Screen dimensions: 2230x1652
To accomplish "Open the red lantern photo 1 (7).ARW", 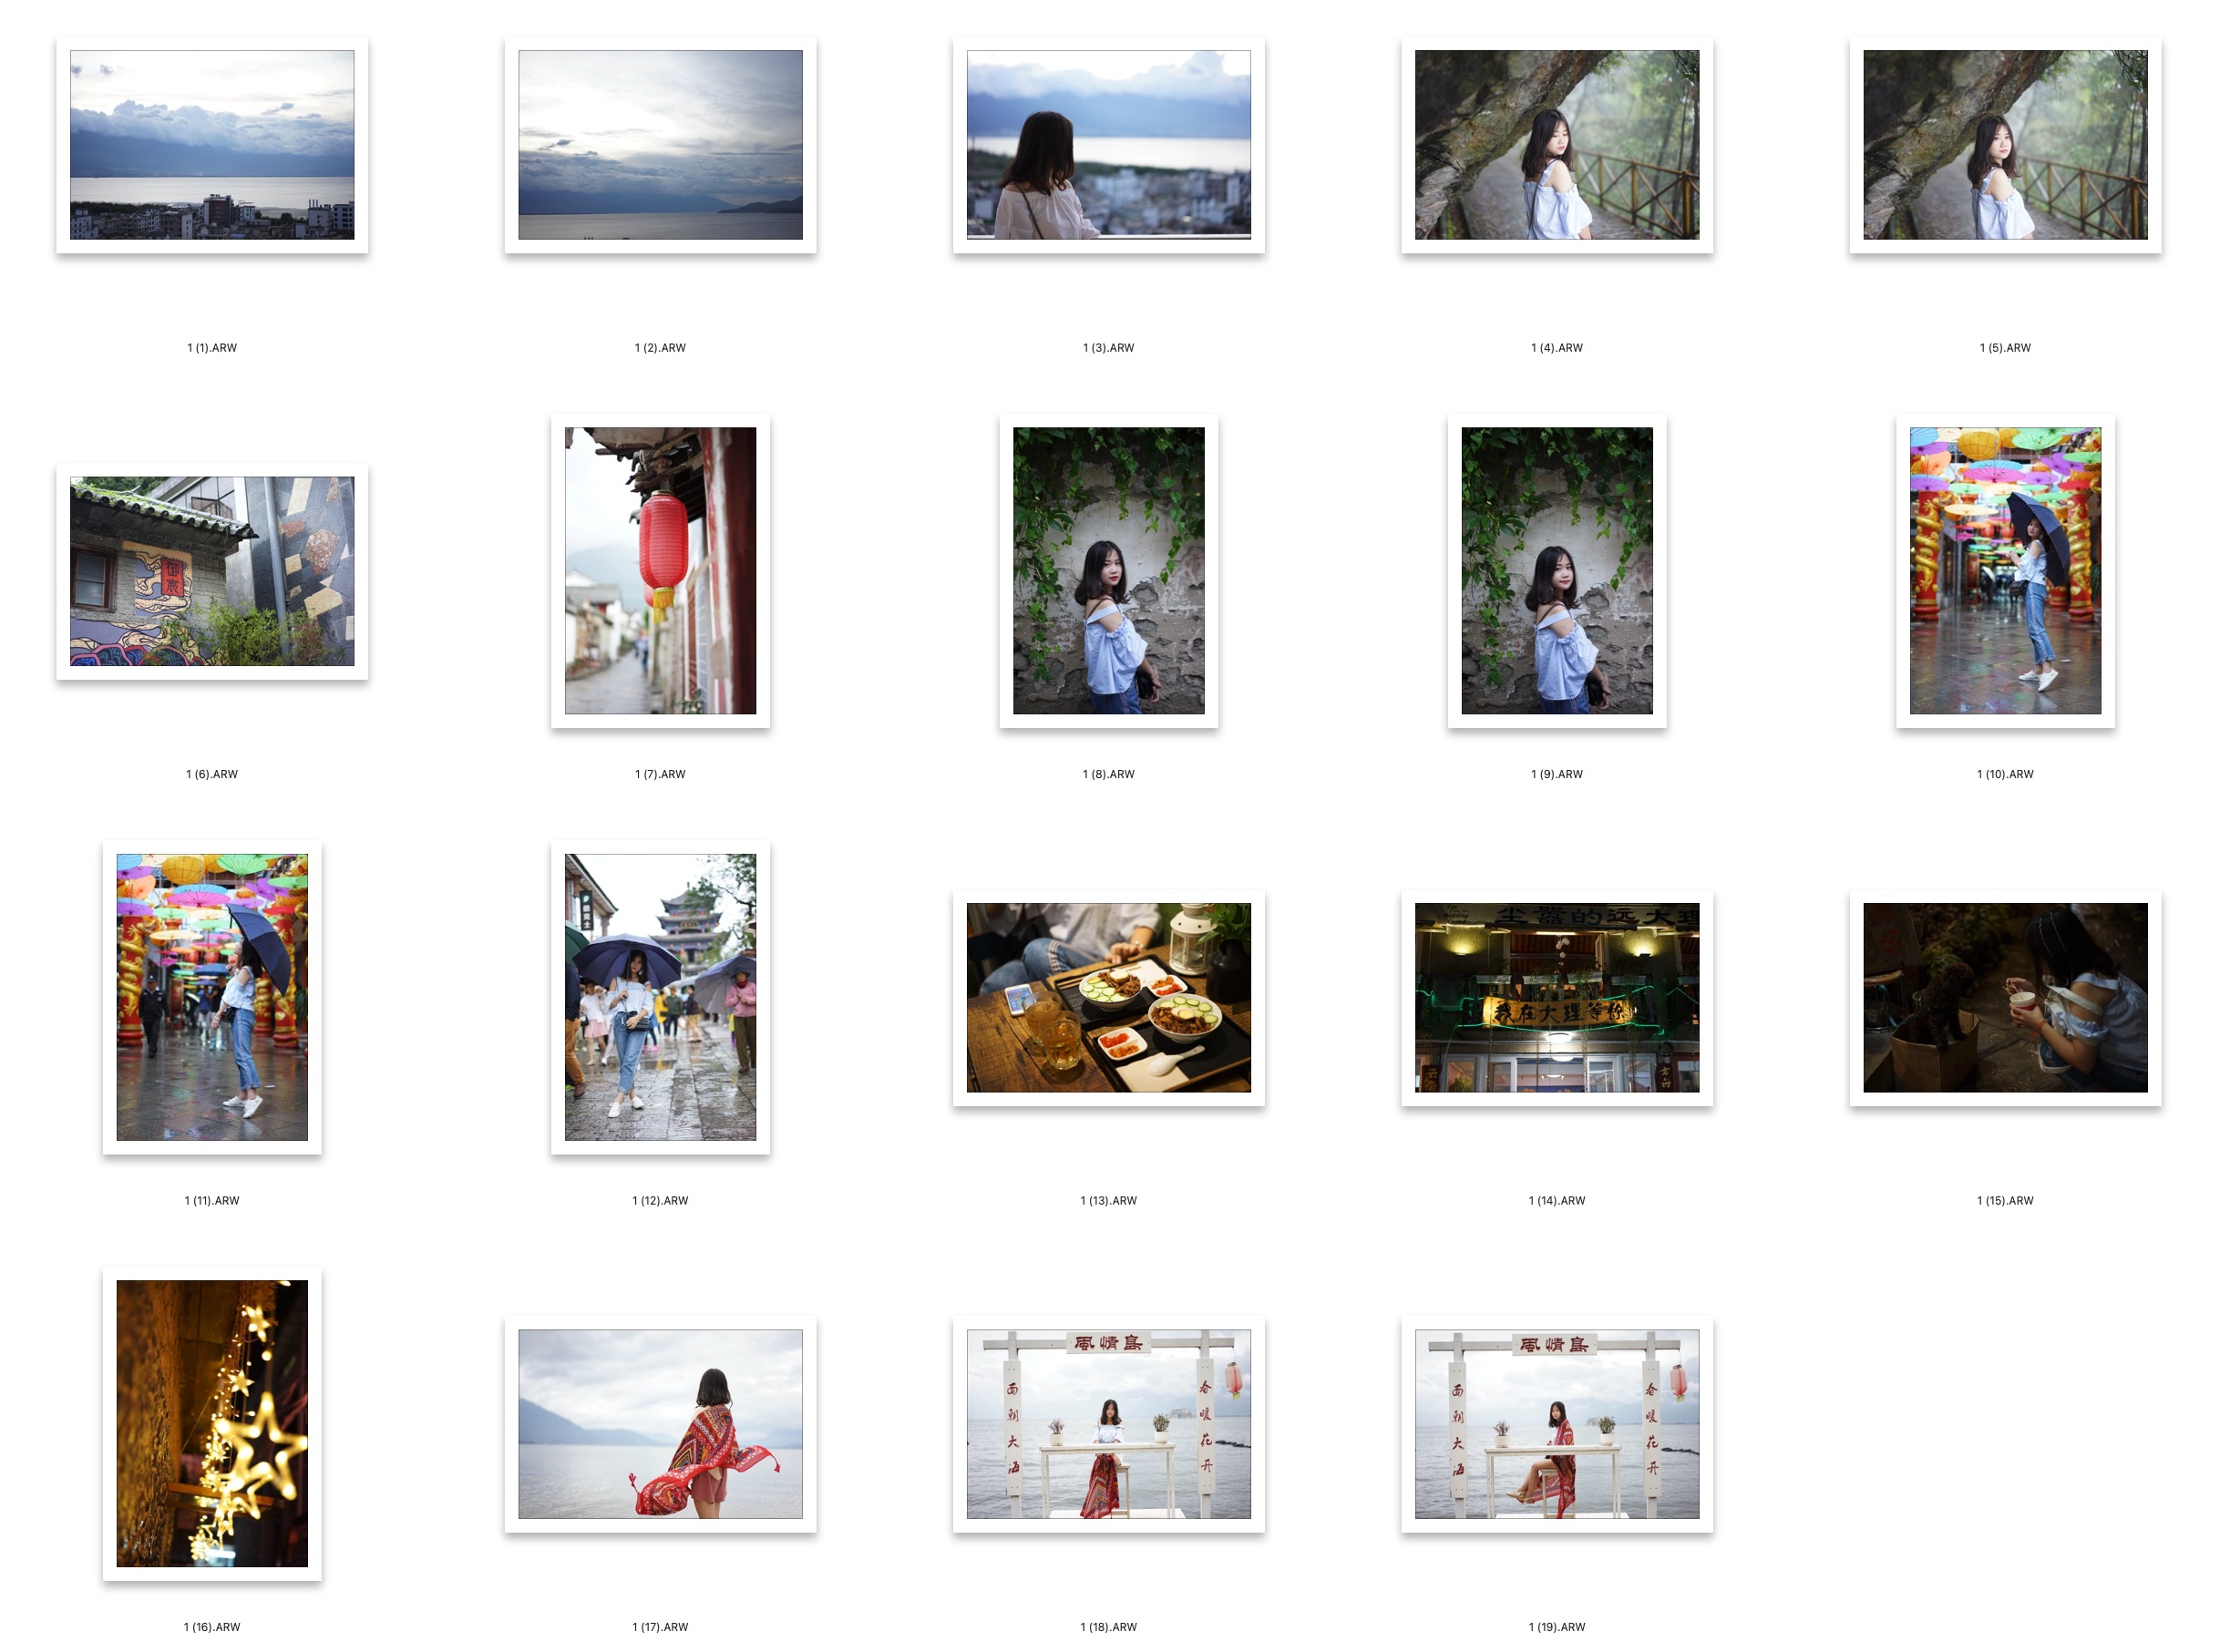I will pos(660,571).
